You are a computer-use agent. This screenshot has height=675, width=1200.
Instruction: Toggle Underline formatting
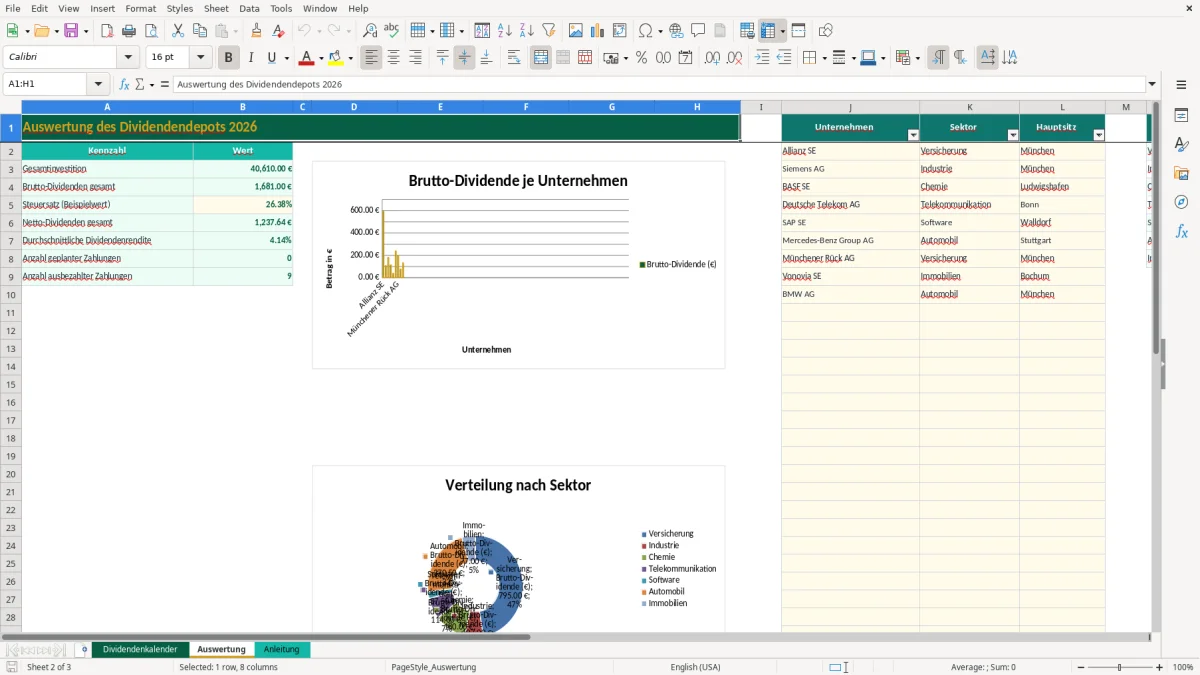click(271, 58)
